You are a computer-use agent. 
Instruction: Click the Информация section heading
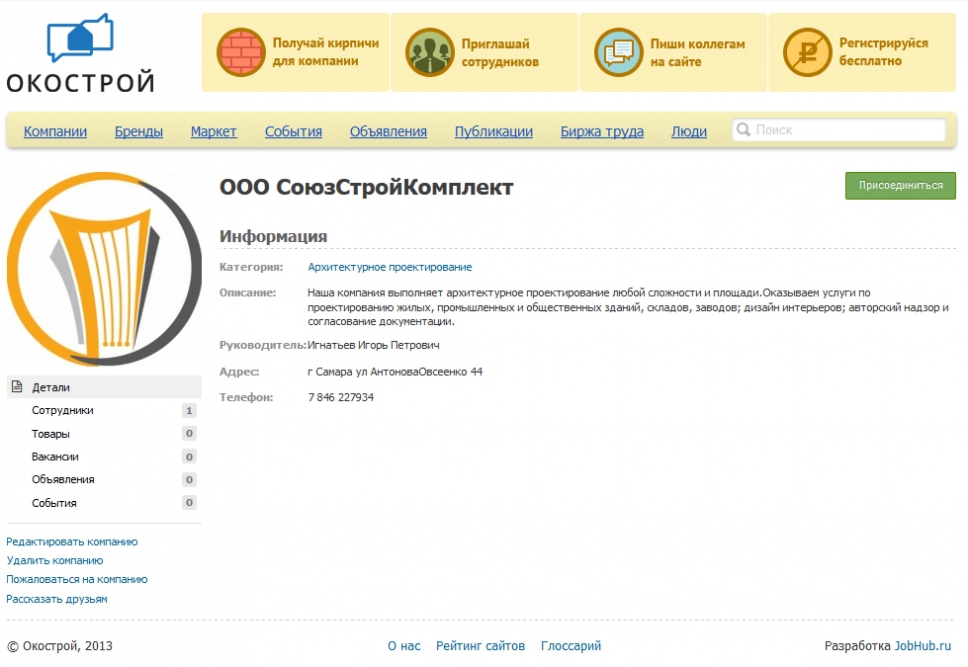[273, 236]
